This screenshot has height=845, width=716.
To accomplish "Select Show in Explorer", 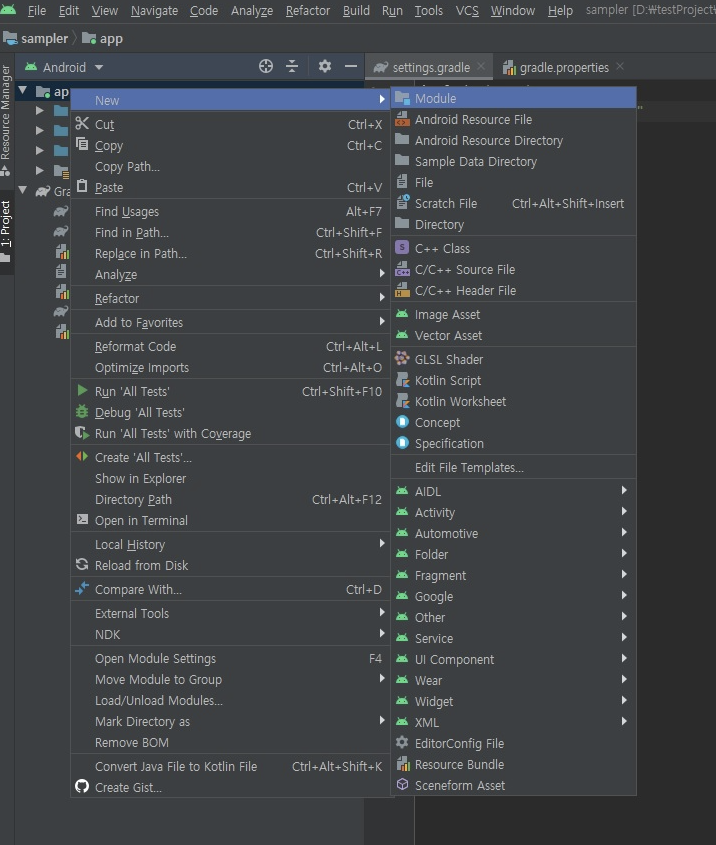I will [230, 478].
